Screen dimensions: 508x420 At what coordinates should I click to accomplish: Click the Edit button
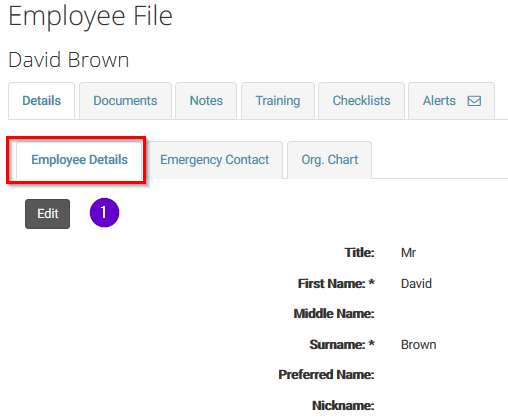pyautogui.click(x=48, y=214)
